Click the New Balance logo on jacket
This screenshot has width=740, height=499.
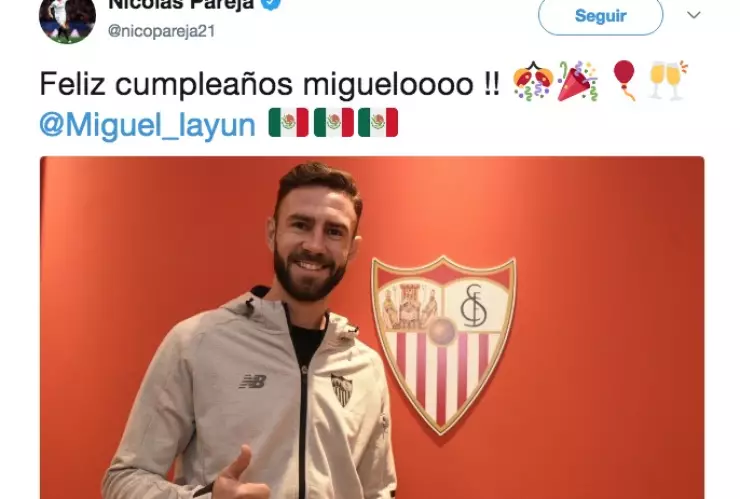point(252,381)
